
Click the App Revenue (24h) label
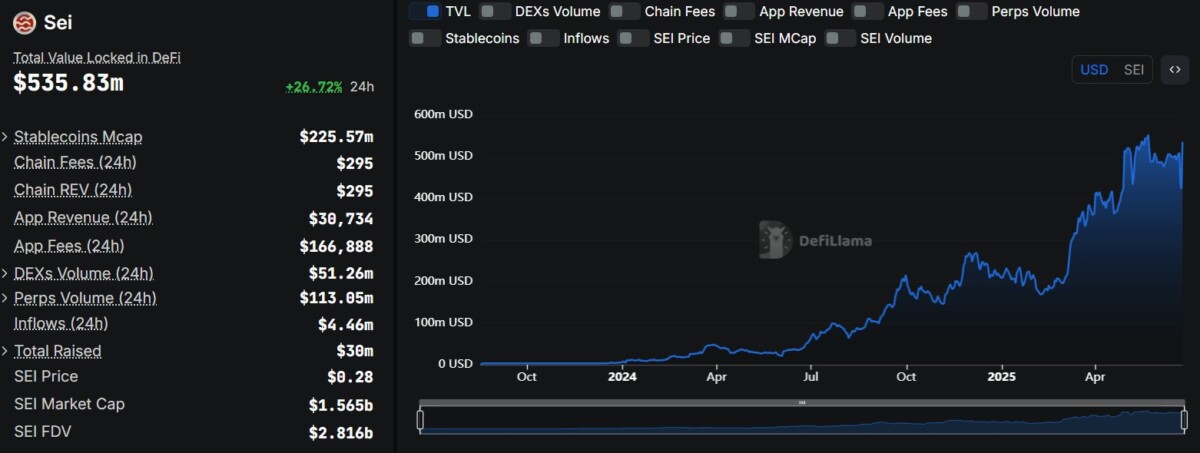coord(83,217)
